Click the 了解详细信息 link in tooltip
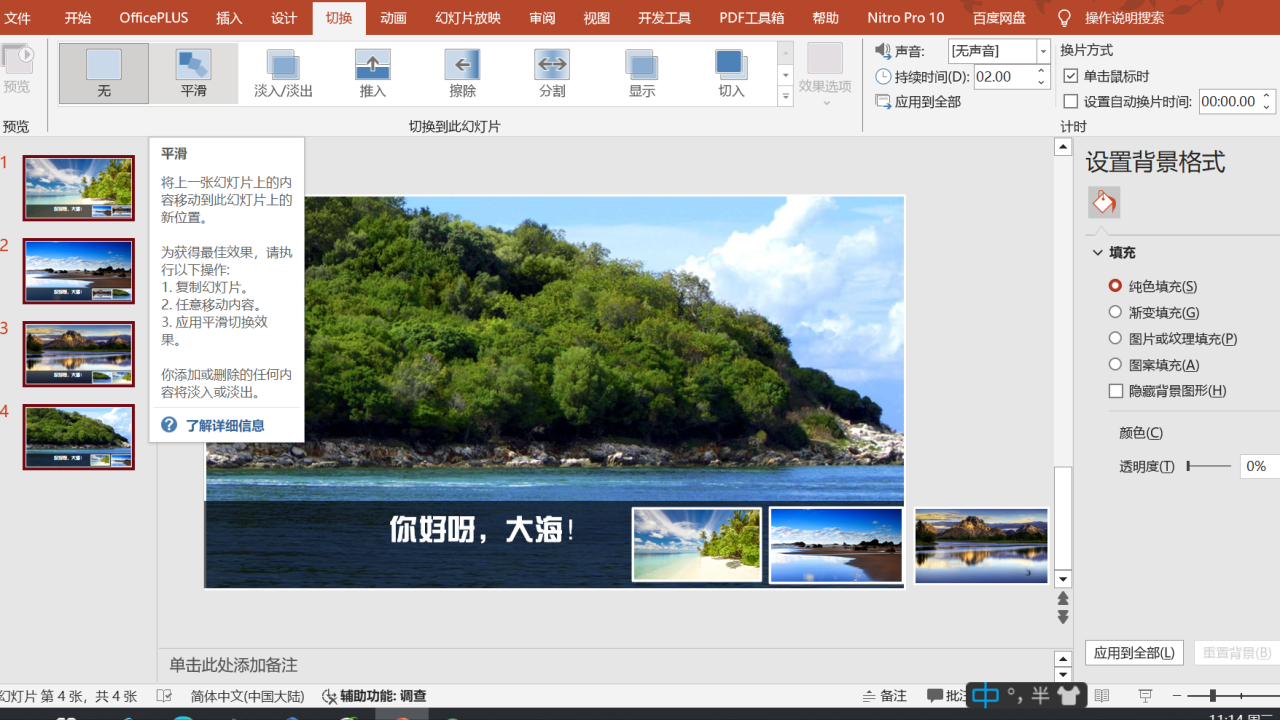This screenshot has height=720, width=1280. [223, 425]
